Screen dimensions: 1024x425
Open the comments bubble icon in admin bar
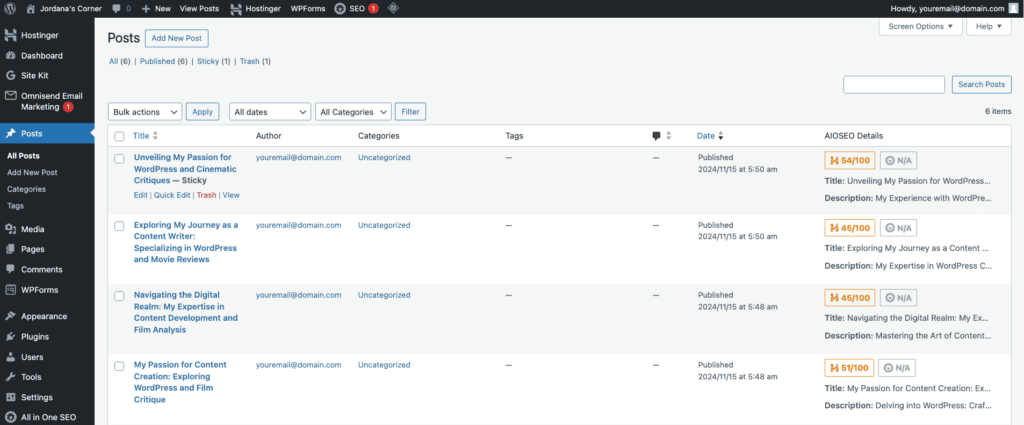(117, 8)
